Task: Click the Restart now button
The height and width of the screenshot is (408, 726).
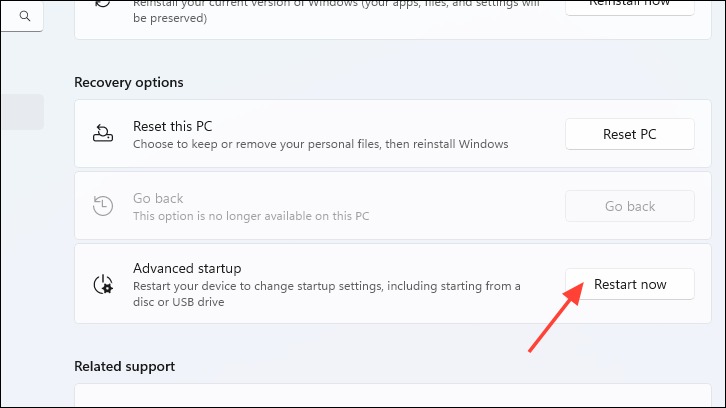Action: click(x=630, y=284)
